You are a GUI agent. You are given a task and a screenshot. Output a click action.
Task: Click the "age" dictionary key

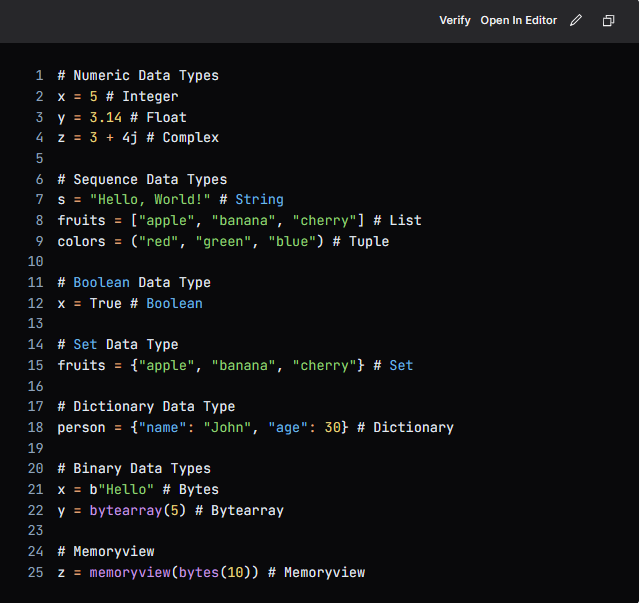point(288,428)
